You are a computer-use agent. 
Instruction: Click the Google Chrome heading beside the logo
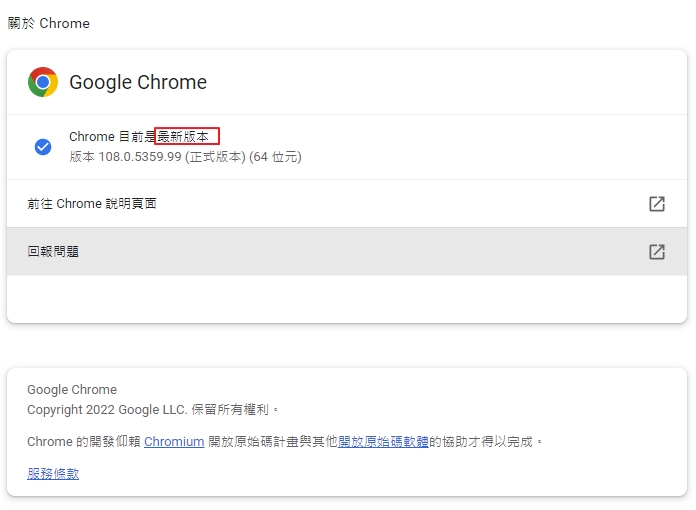click(x=138, y=82)
